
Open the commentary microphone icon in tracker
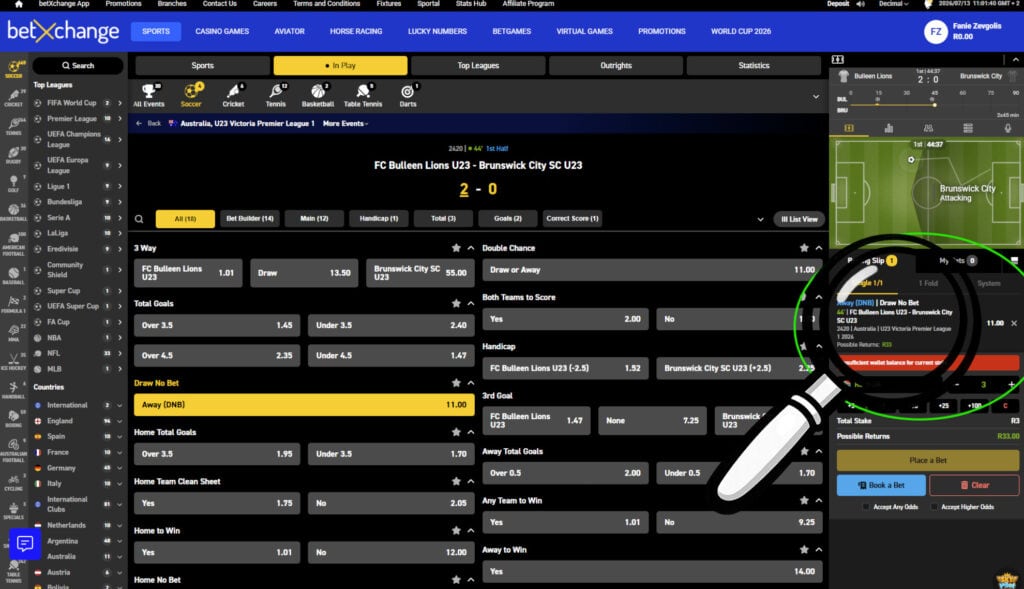point(1008,128)
